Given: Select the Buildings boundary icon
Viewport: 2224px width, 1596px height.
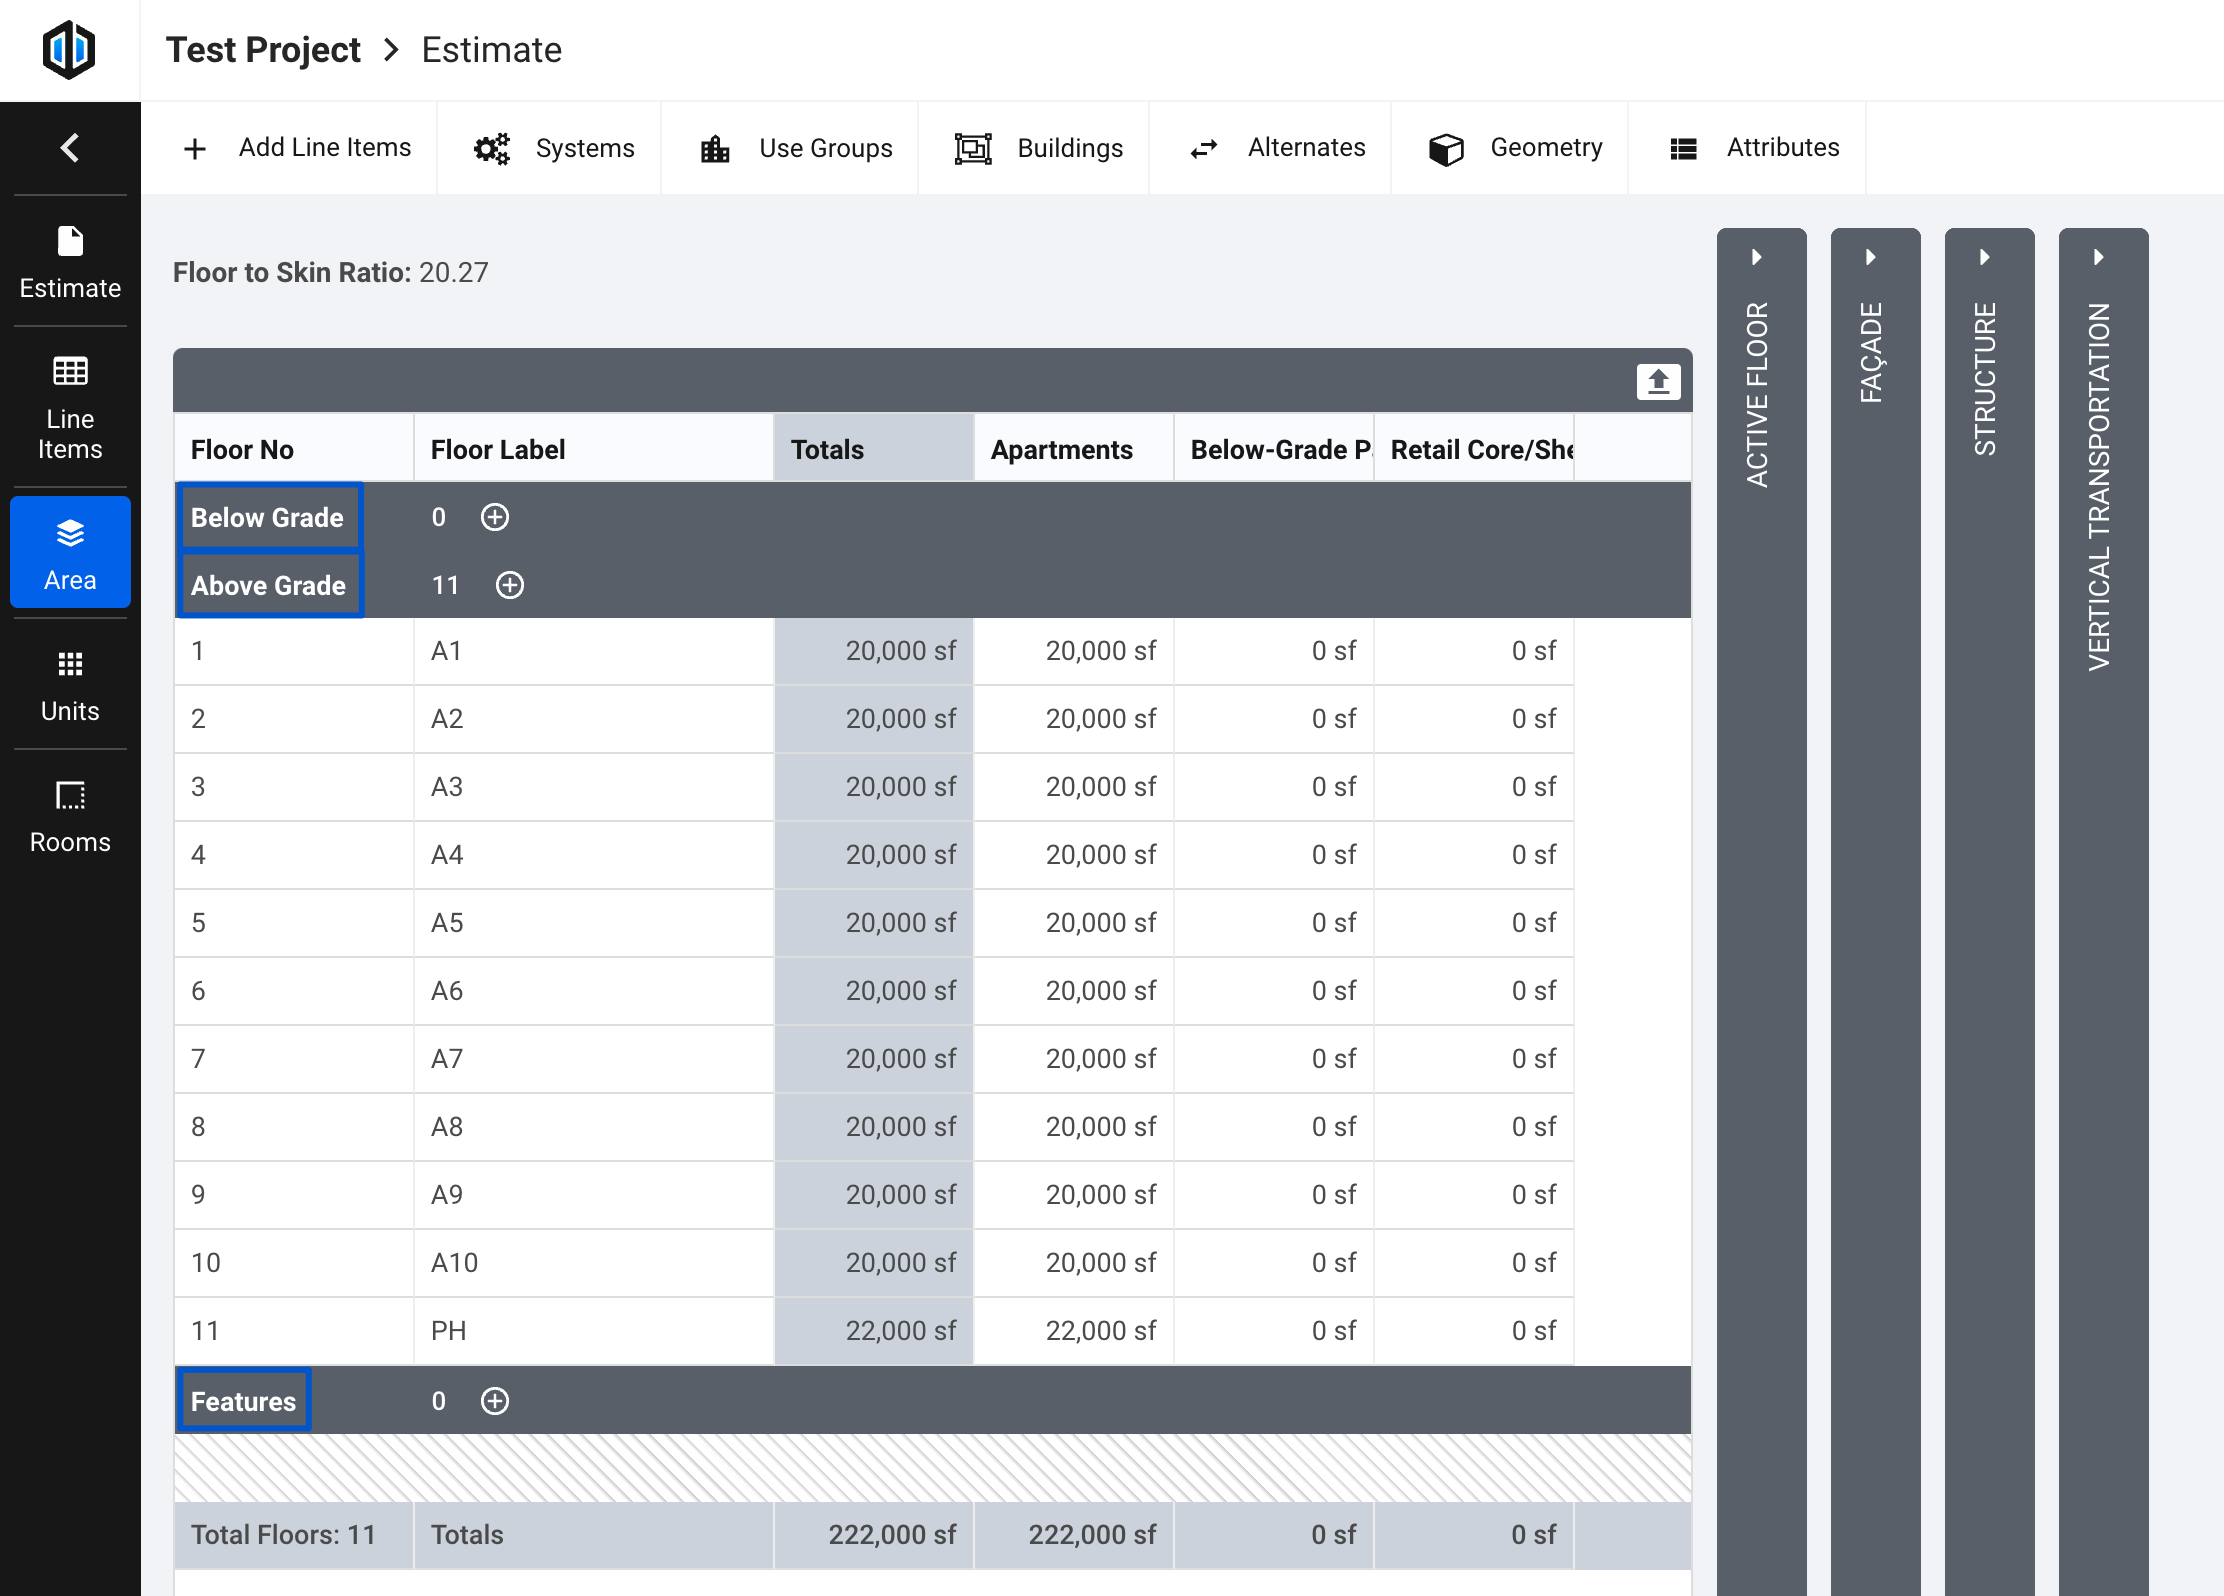Looking at the screenshot, I should click(973, 147).
